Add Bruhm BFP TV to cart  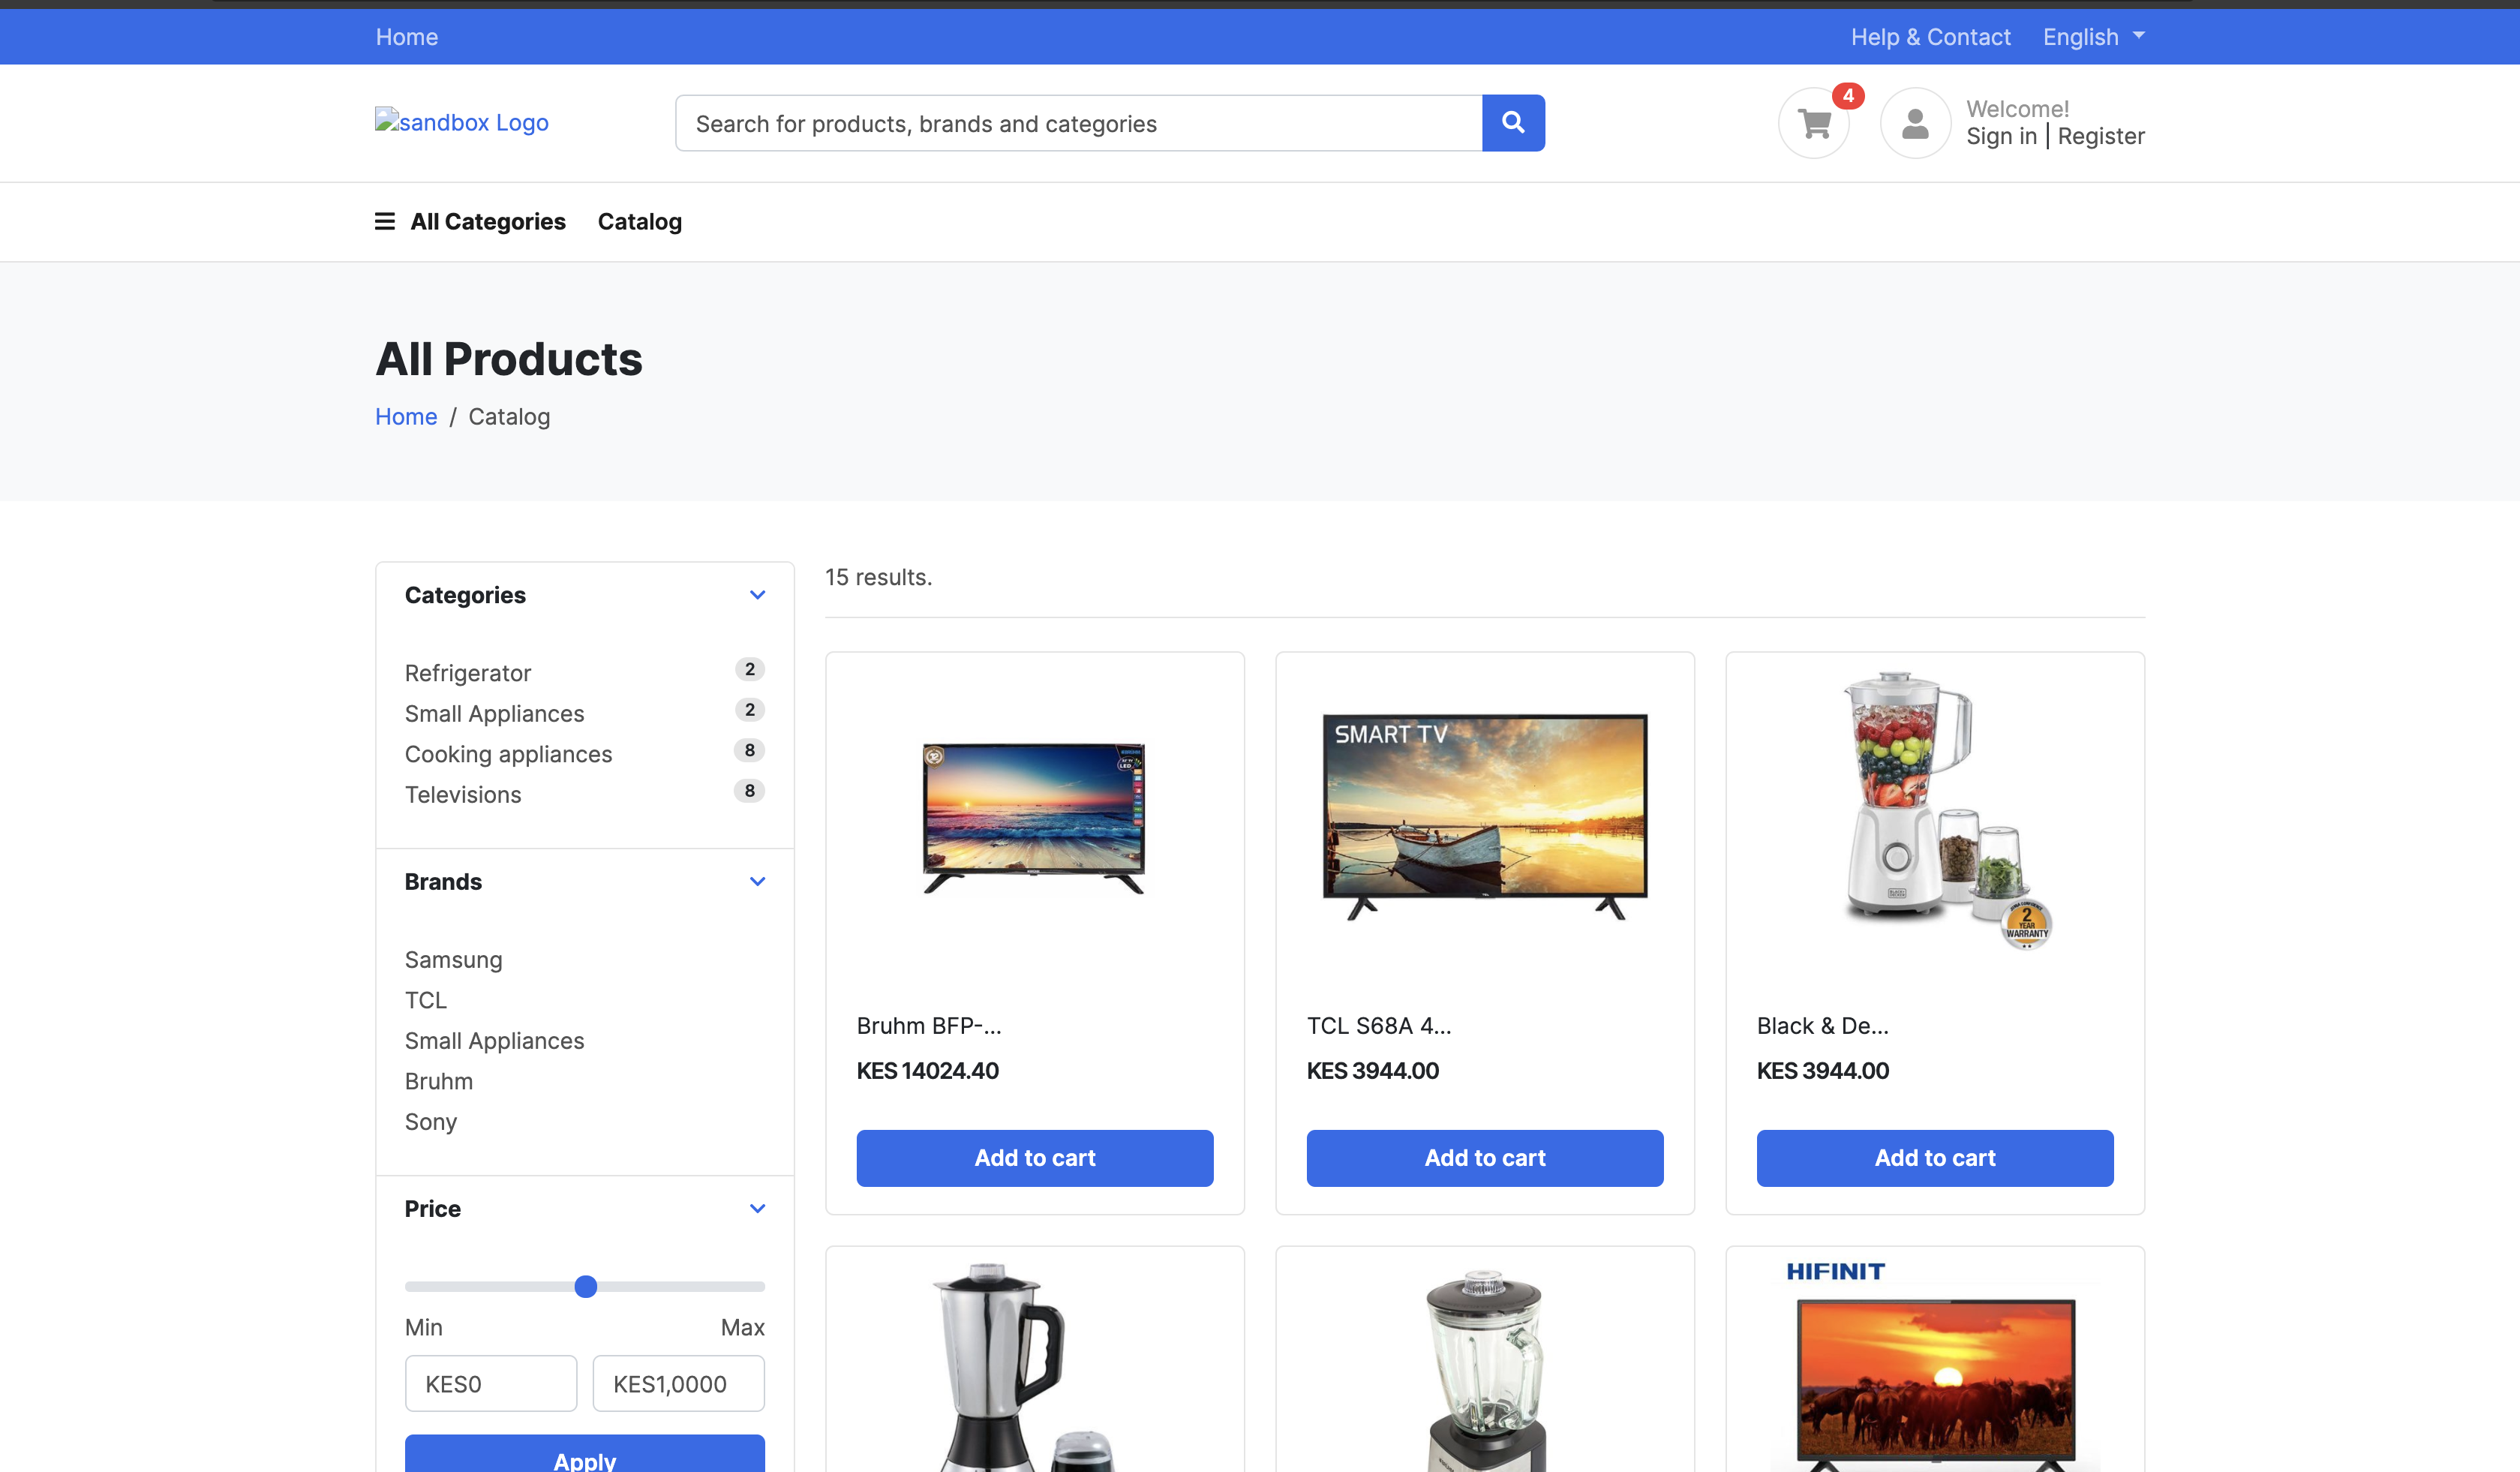pos(1035,1158)
